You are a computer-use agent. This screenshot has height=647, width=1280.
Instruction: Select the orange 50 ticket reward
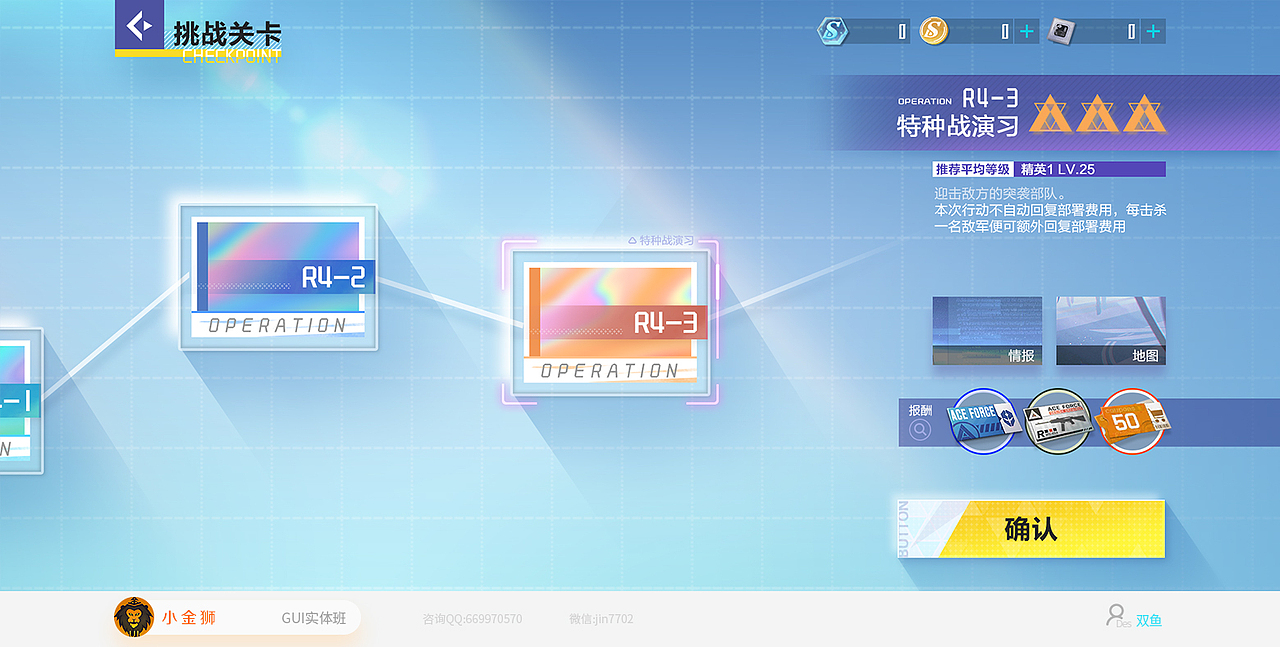1133,421
